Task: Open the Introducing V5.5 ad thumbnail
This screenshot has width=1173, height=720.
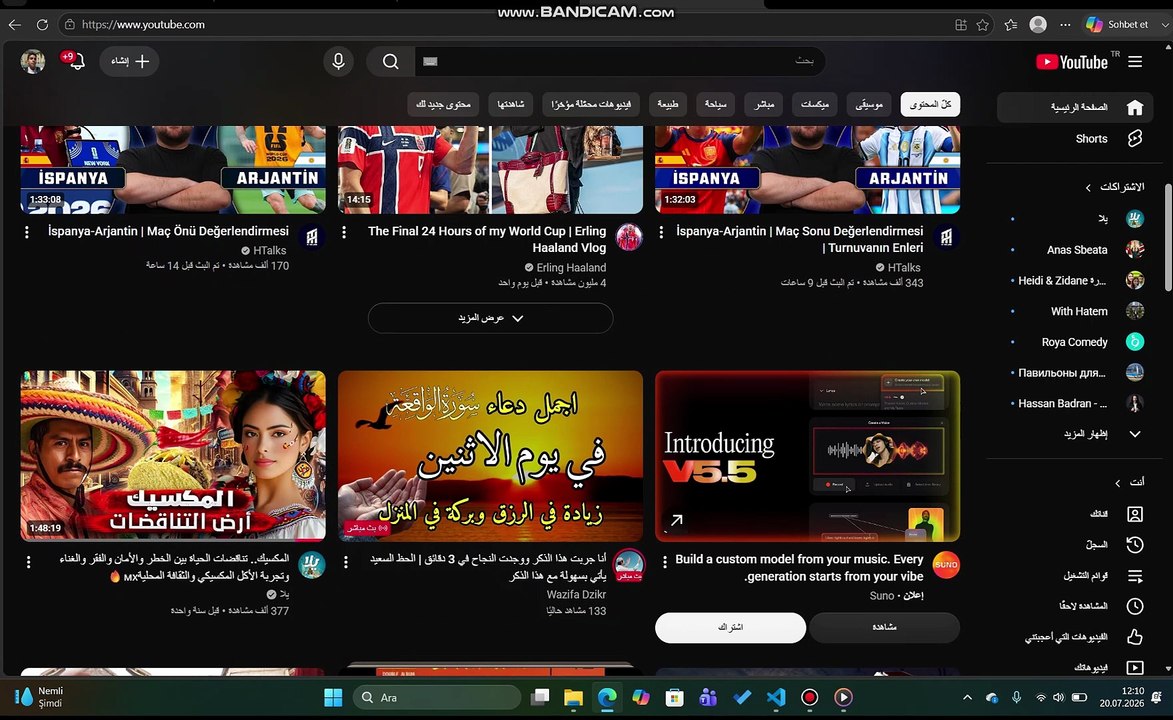Action: [807, 456]
